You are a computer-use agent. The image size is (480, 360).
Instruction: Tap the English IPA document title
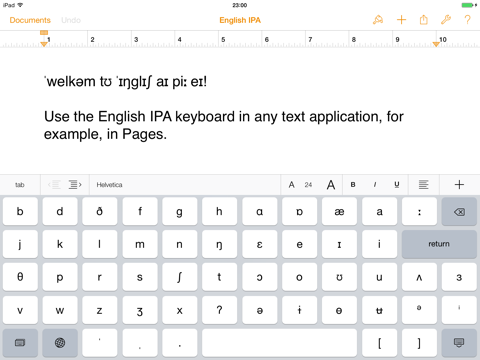pyautogui.click(x=240, y=20)
